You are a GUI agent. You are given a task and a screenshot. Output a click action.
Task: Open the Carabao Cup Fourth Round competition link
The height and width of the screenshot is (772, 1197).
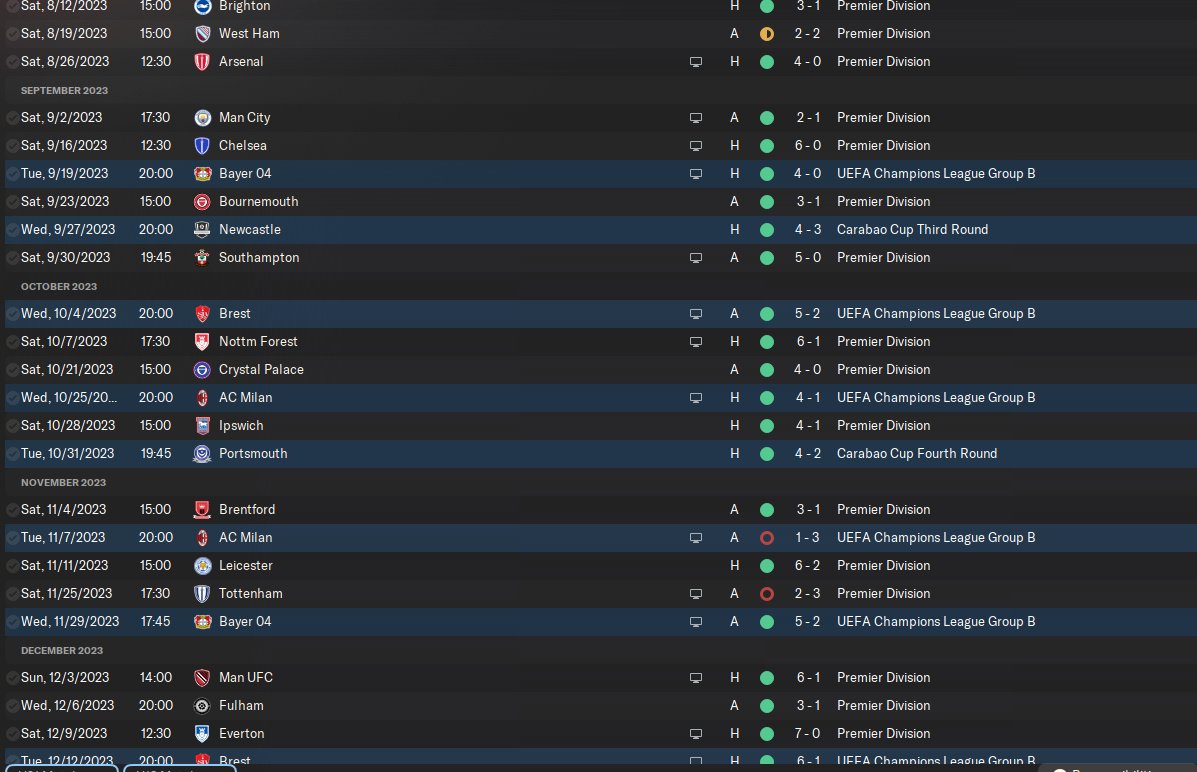[x=917, y=453]
